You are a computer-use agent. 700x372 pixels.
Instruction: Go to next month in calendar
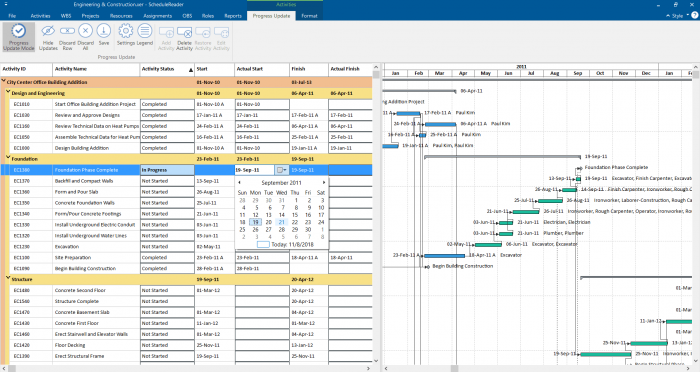point(324,183)
